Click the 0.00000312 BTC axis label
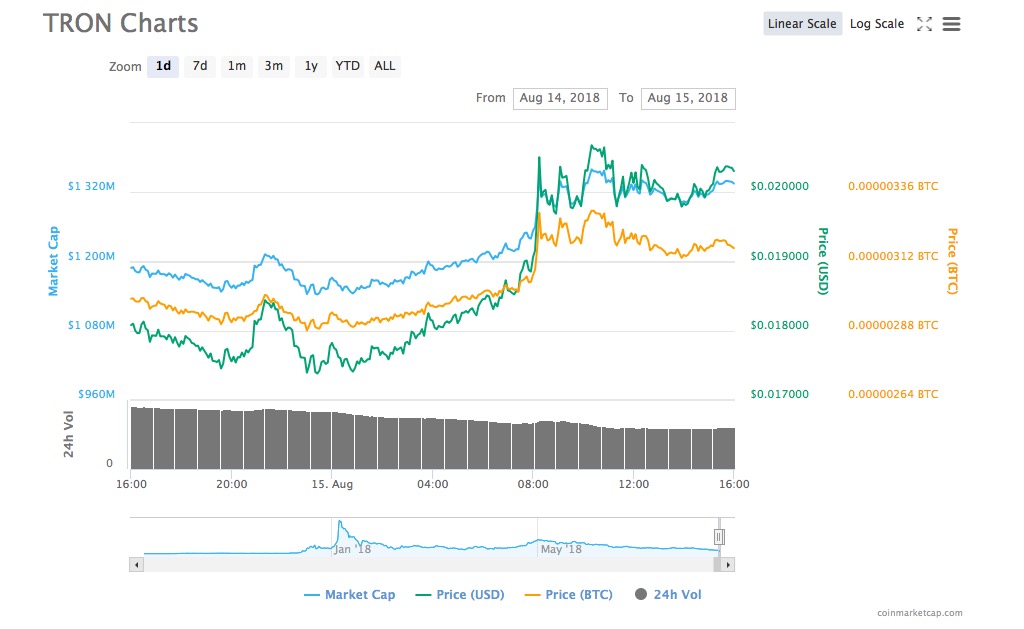Screen dimensions: 1024x629 coord(893,256)
